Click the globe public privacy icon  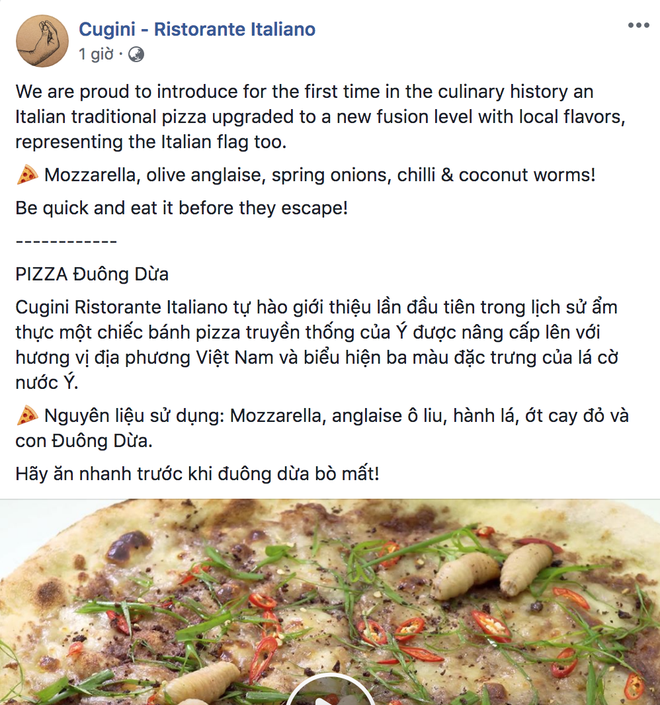136,54
